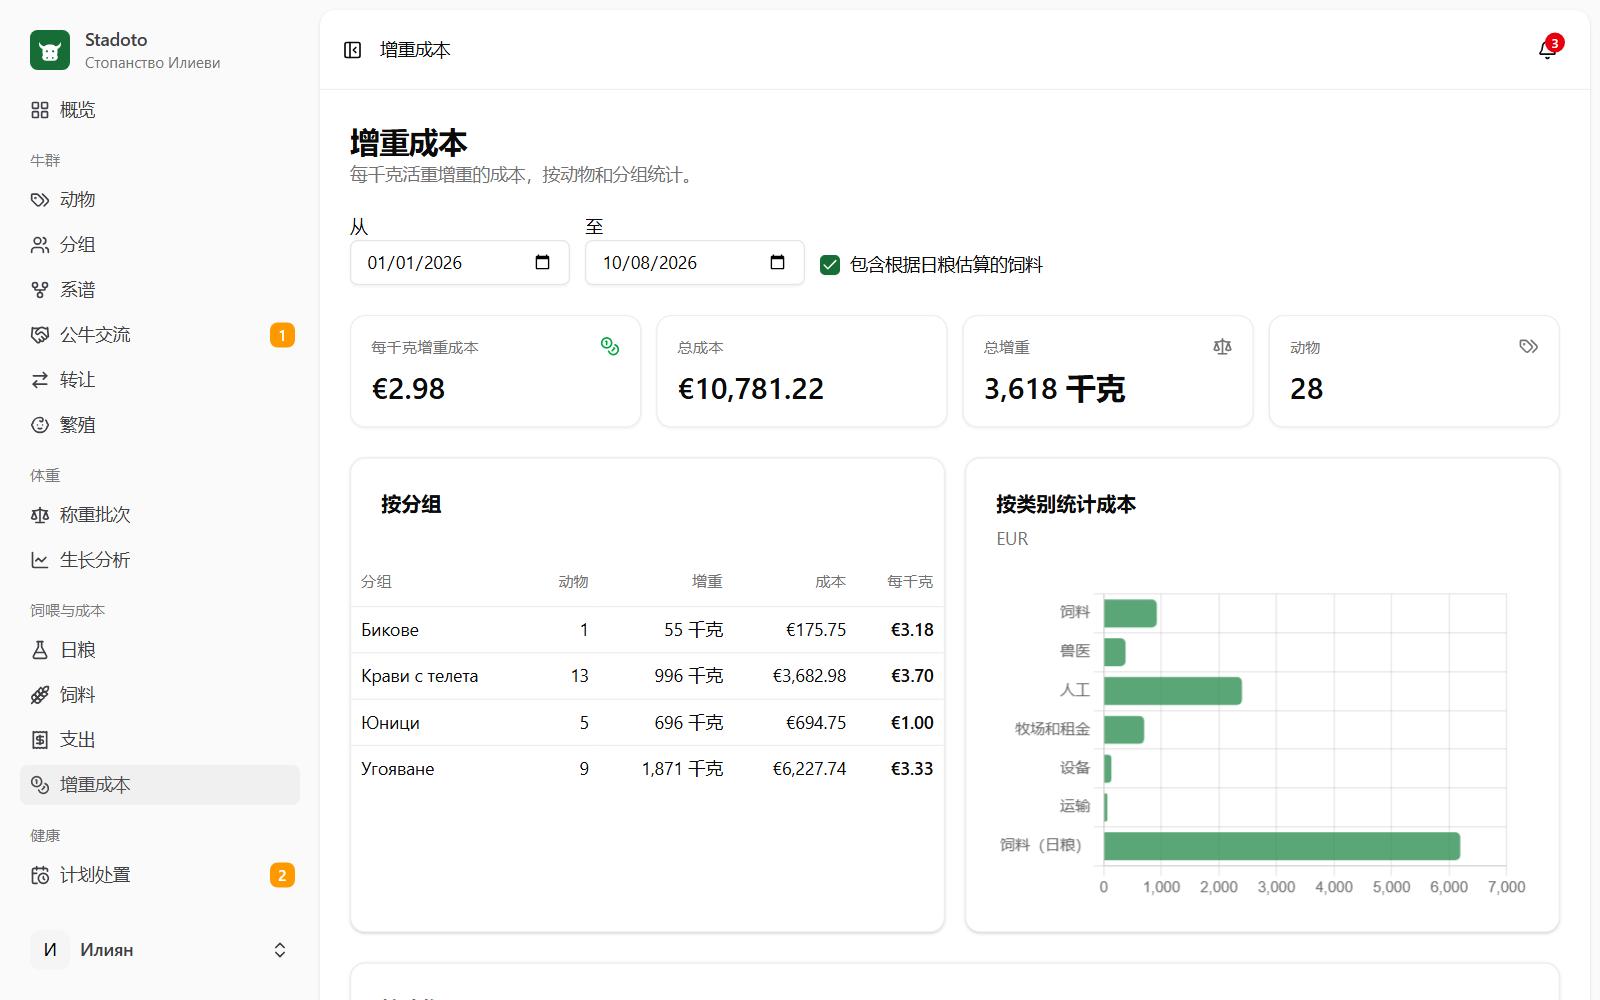The width and height of the screenshot is (1600, 1000).
Task: Expand the Илиян user menu
Action: coord(160,950)
